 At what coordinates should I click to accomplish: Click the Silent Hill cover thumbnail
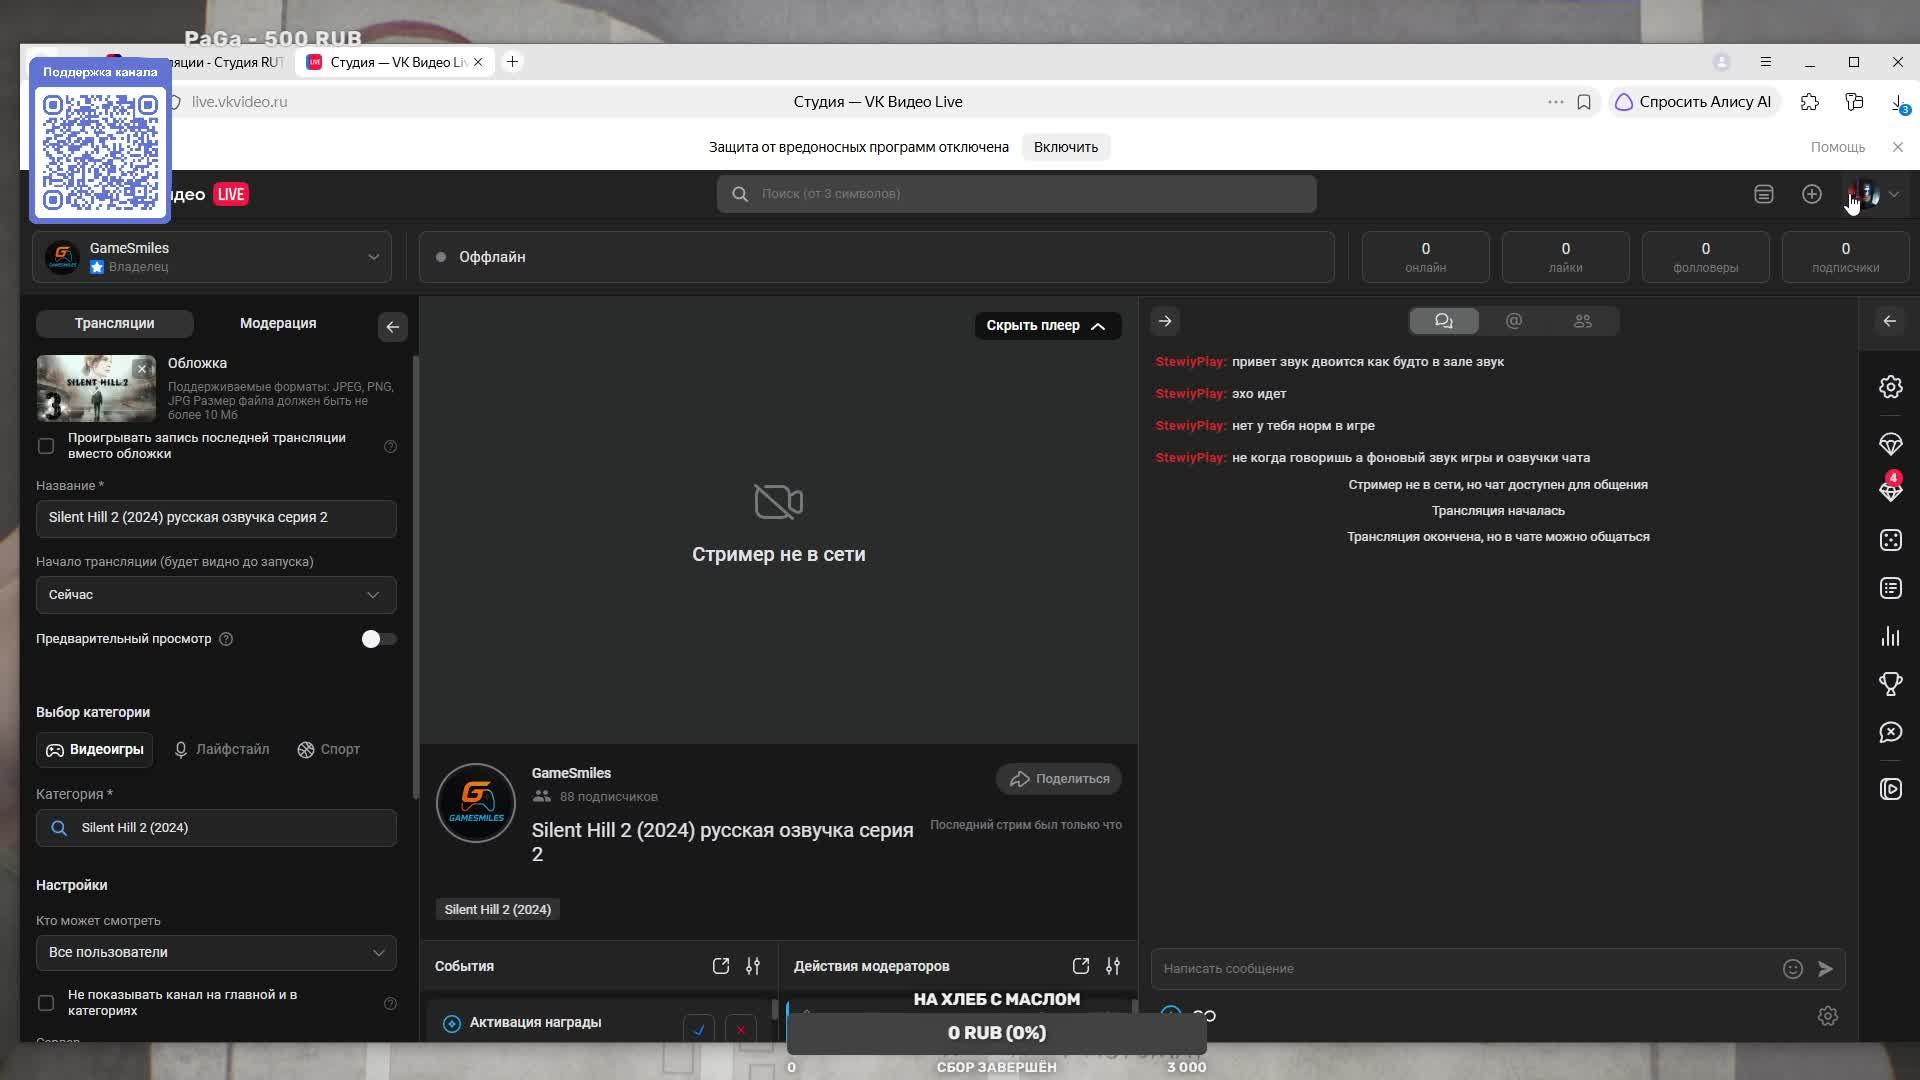96,388
